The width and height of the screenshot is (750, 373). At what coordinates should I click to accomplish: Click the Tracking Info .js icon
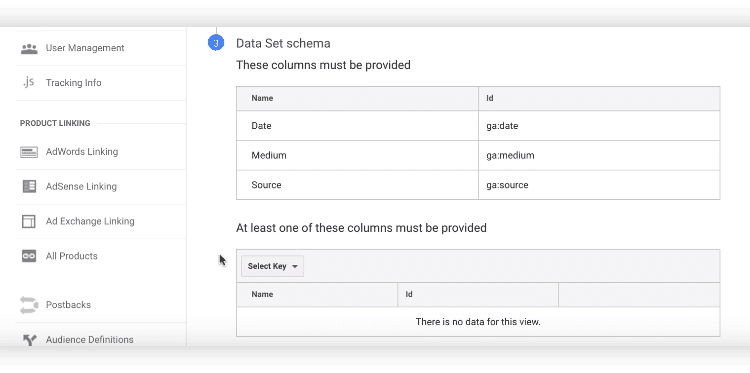29,82
